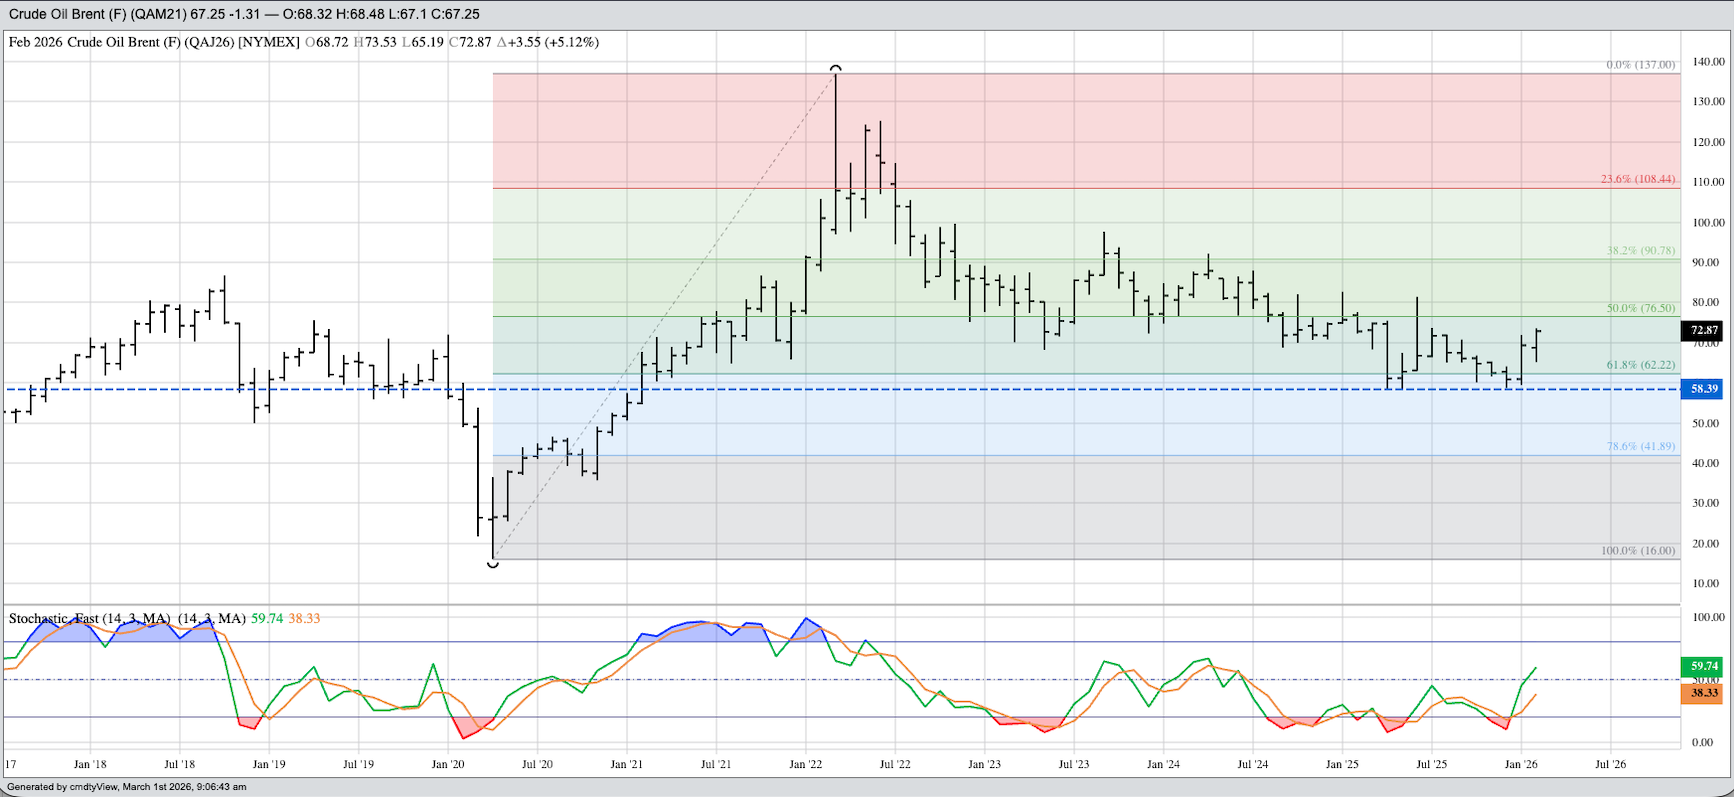This screenshot has height=797, width=1734.
Task: Click the 78.6% (41.89) Fibonacci label
Action: point(1640,447)
